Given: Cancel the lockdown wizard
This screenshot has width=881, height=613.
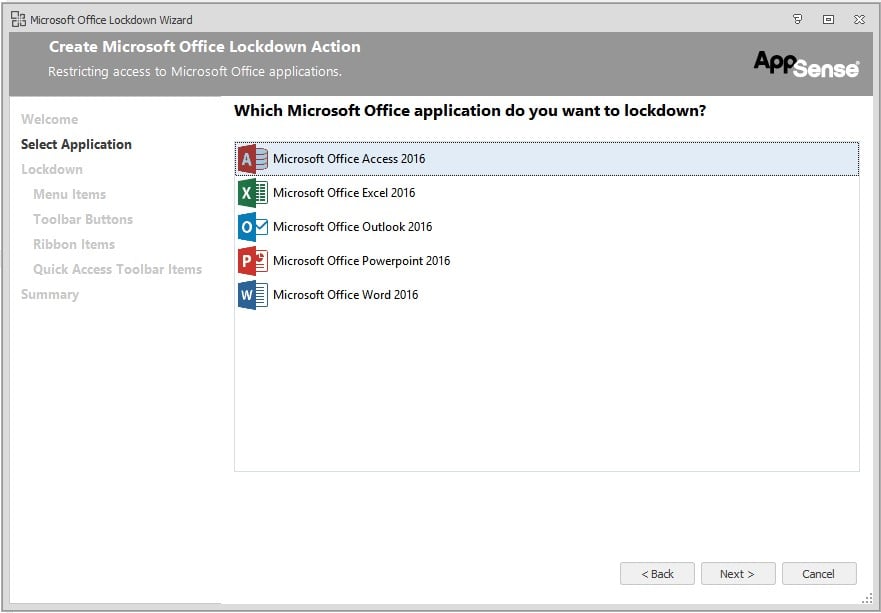Looking at the screenshot, I should point(819,574).
